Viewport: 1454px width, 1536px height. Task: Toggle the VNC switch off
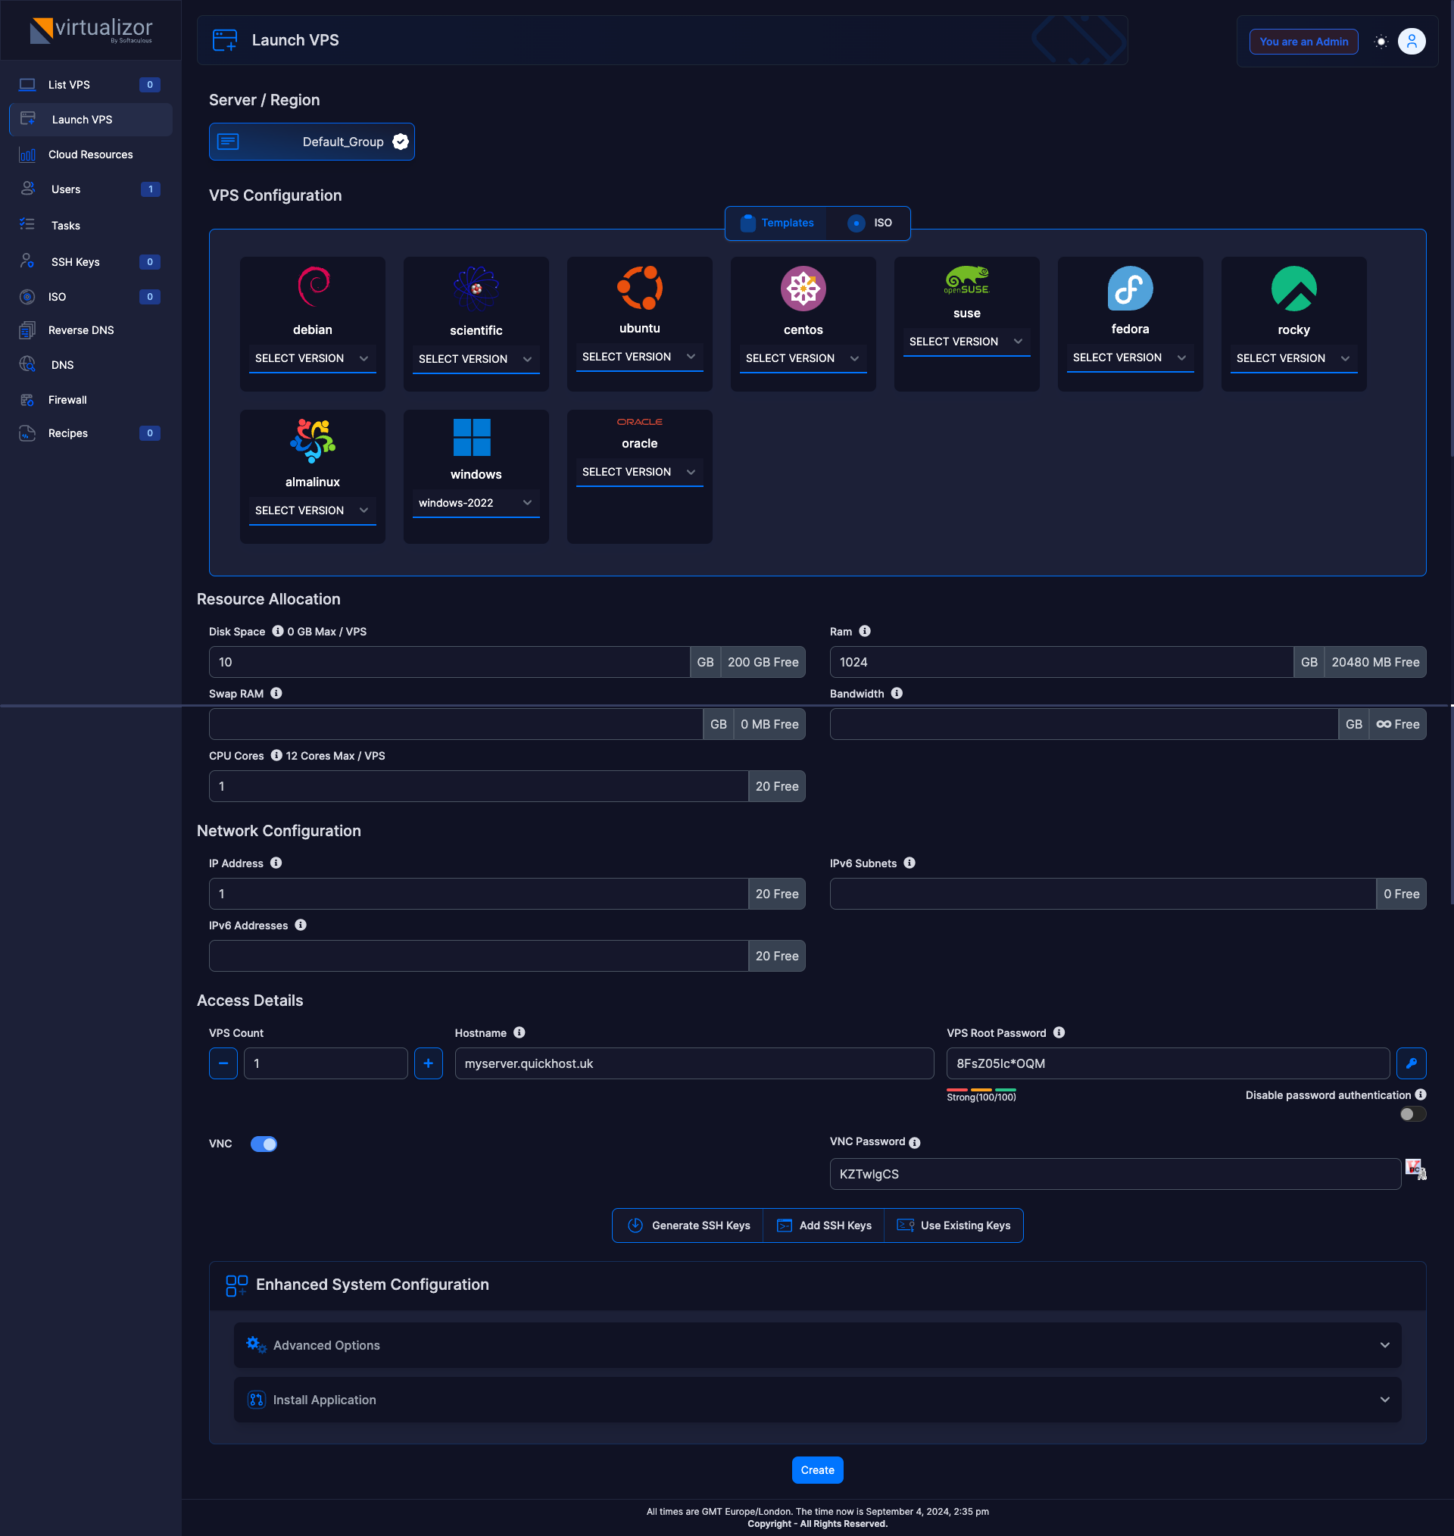click(264, 1144)
